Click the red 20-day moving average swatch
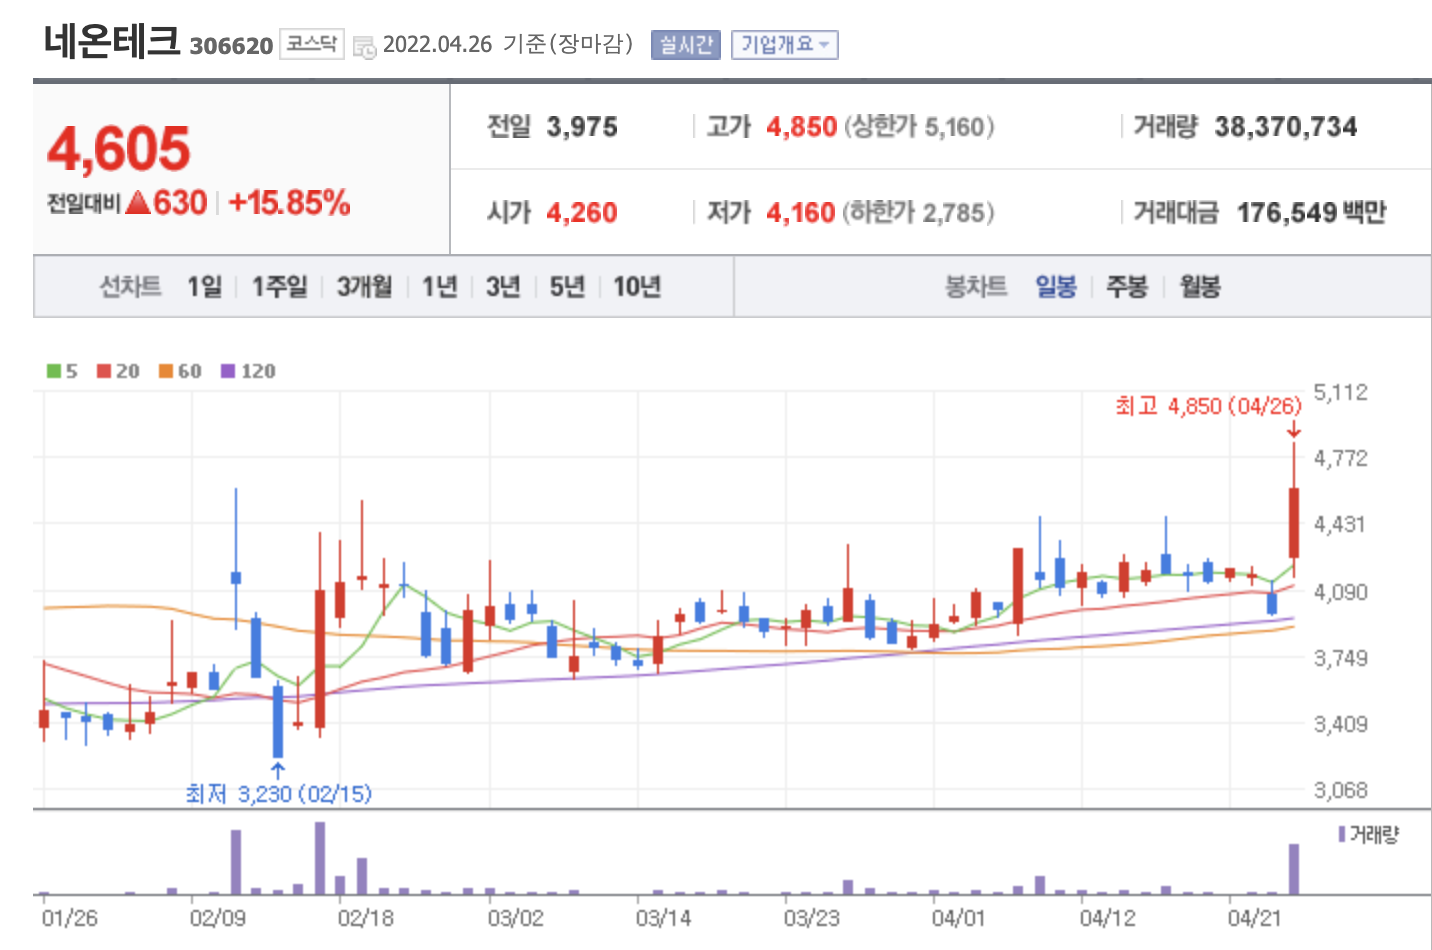 (104, 371)
